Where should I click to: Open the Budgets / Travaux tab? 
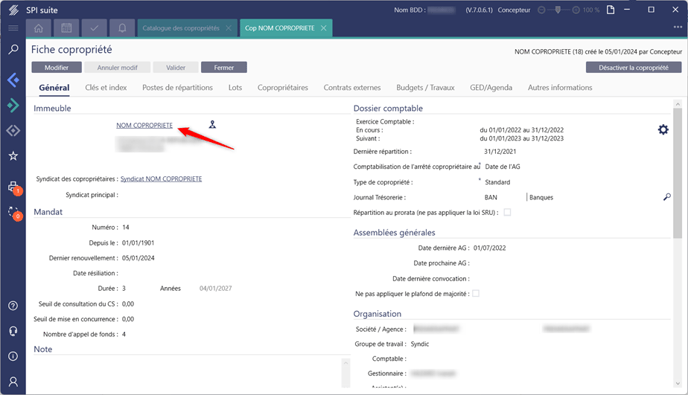click(x=425, y=87)
